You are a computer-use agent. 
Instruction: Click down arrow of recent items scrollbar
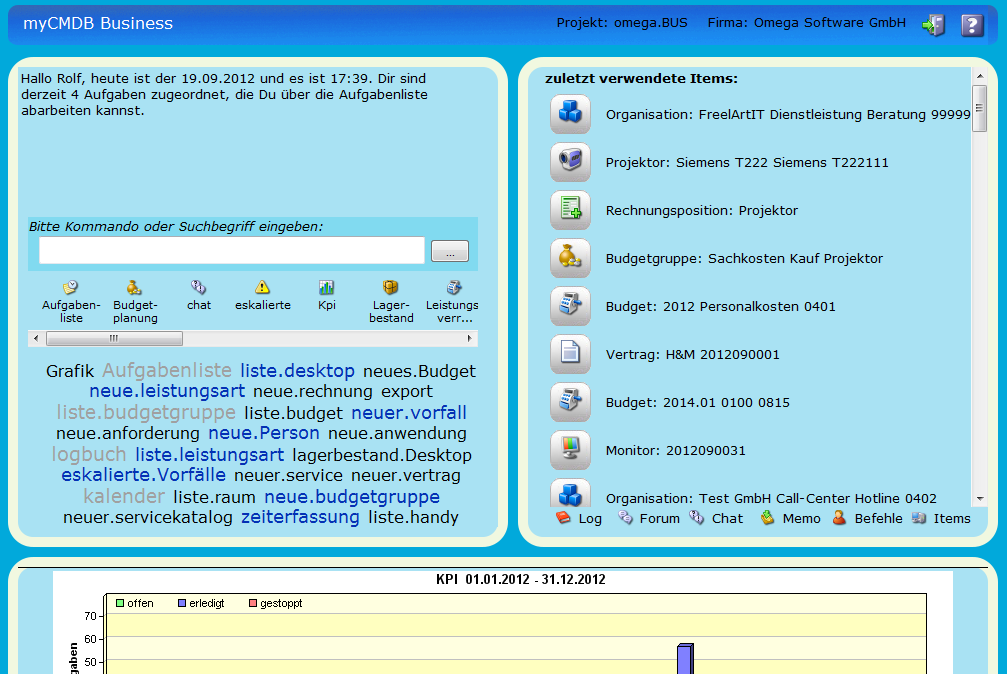coord(979,498)
